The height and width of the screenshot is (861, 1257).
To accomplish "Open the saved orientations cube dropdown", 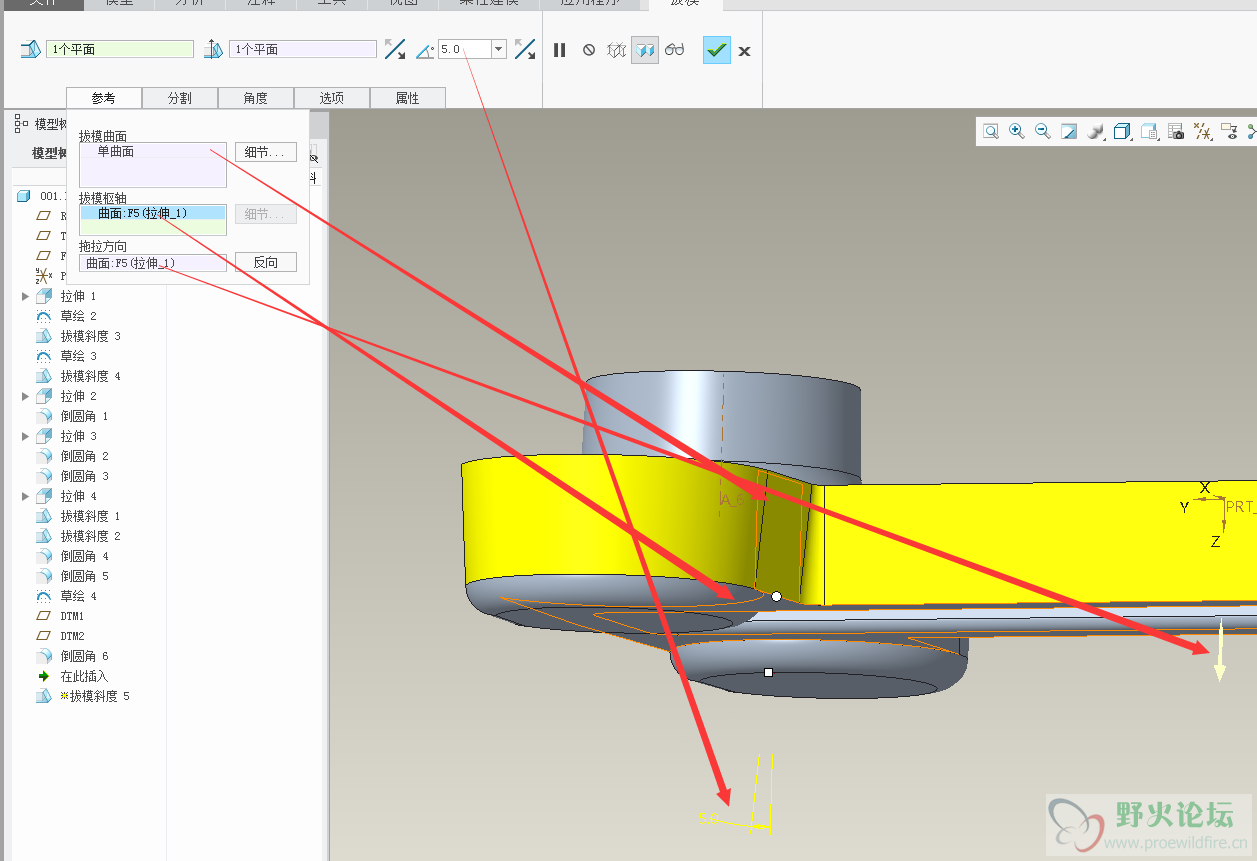I will coord(1123,131).
